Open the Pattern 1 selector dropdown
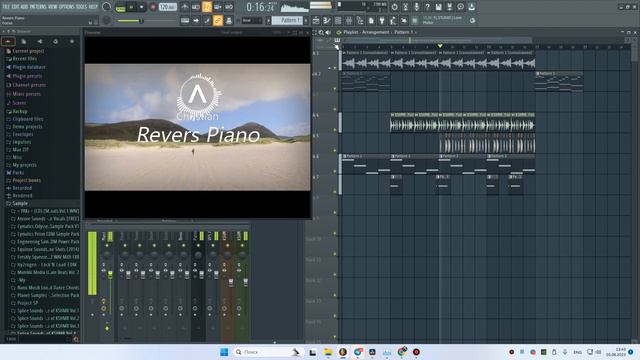The image size is (640, 360). [288, 20]
